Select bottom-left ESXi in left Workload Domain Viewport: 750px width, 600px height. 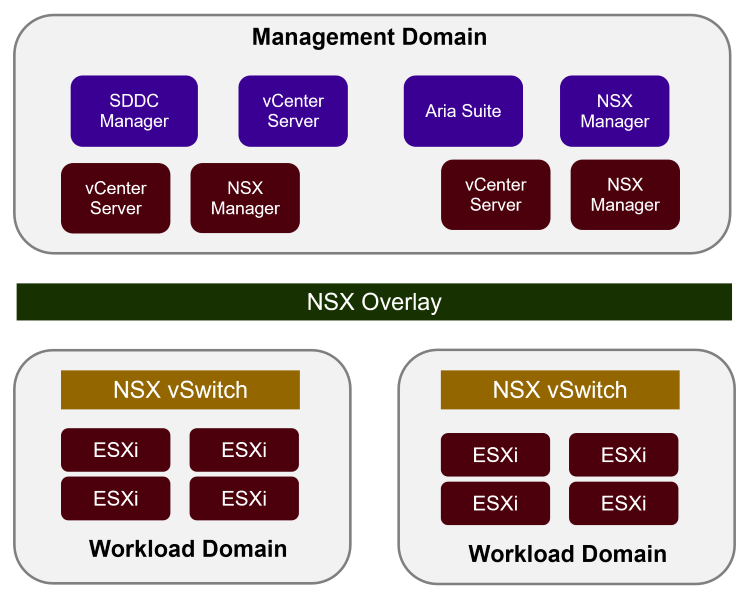pos(116,499)
